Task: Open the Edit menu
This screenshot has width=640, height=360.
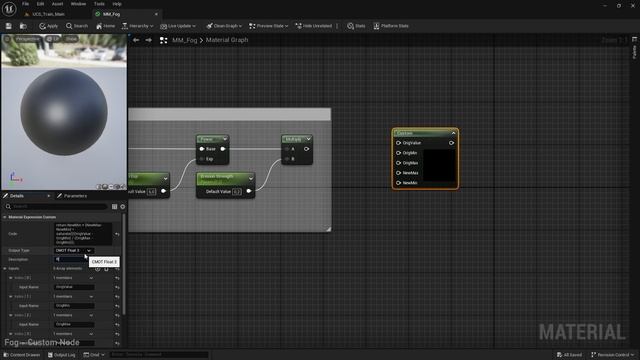Action: pyautogui.click(x=40, y=4)
